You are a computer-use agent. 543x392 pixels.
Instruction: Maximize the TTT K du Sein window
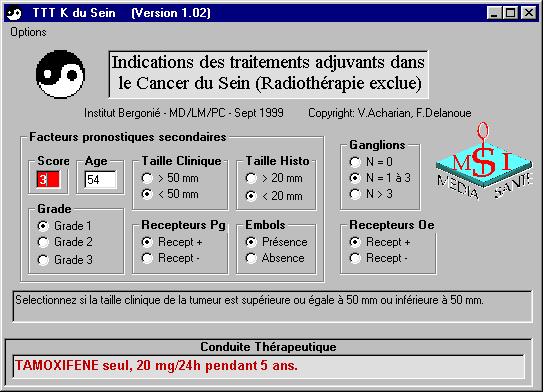(x=510, y=13)
